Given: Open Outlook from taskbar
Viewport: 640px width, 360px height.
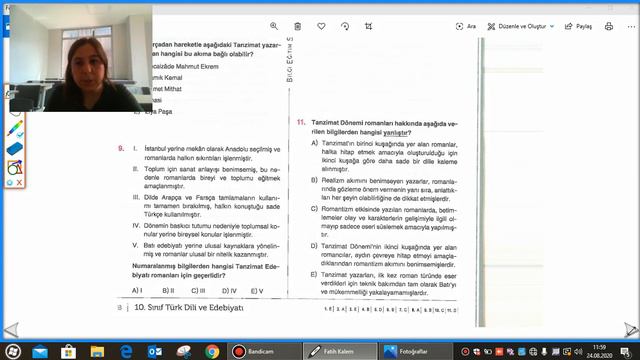Looking at the screenshot, I should coord(155,351).
